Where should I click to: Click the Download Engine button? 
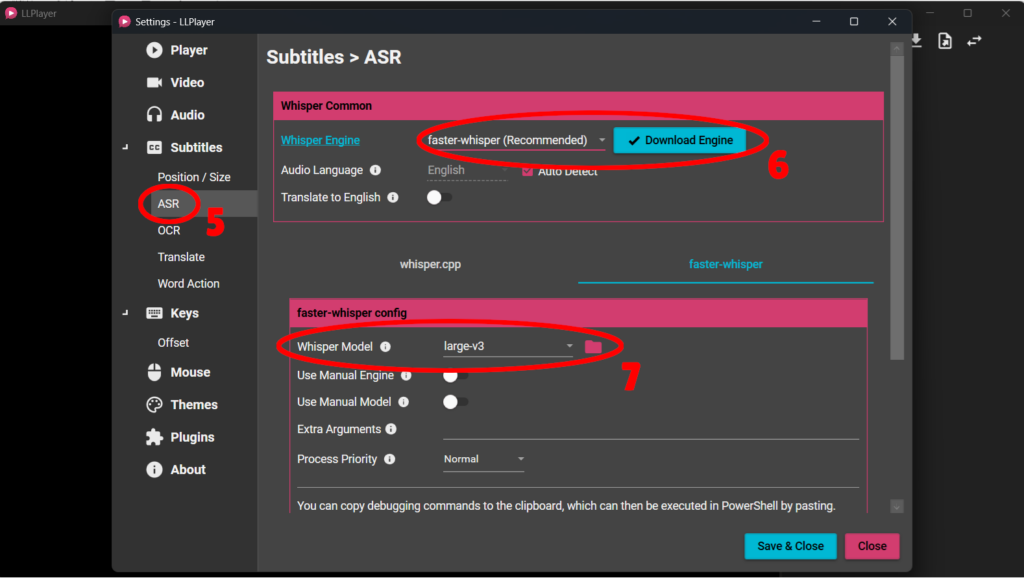[680, 140]
